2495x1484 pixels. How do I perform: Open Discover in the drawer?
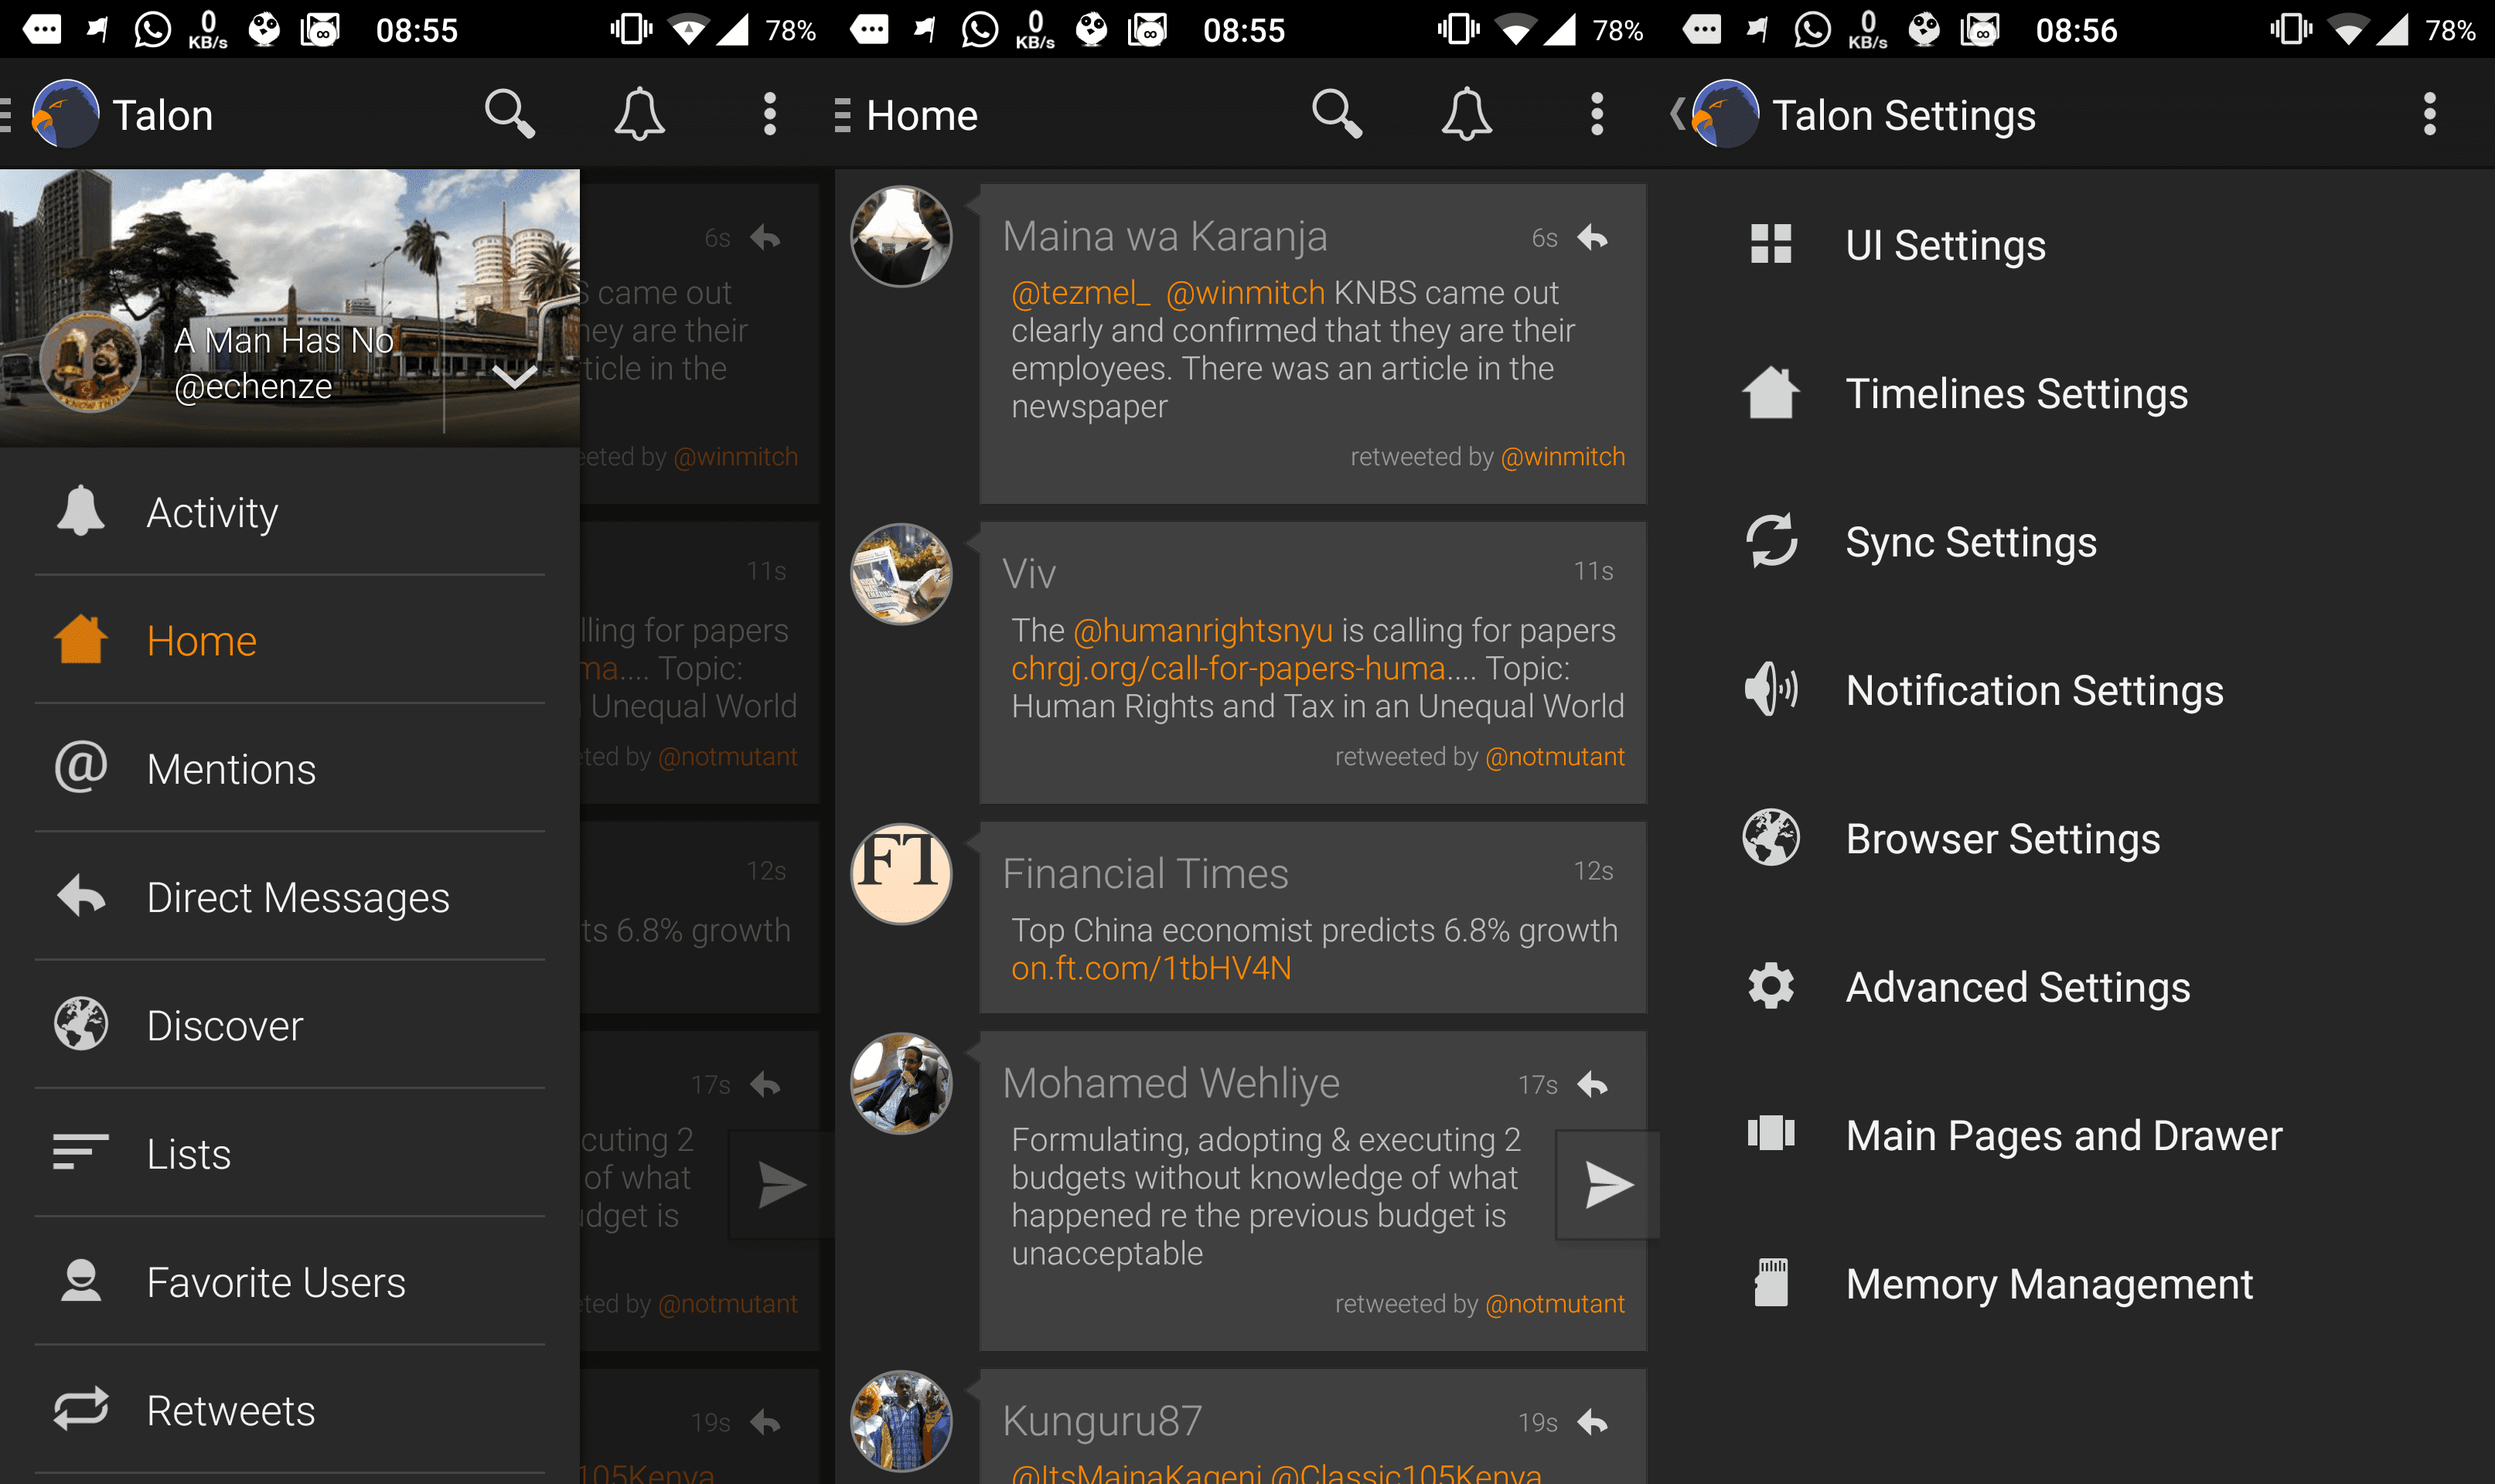pyautogui.click(x=290, y=1025)
